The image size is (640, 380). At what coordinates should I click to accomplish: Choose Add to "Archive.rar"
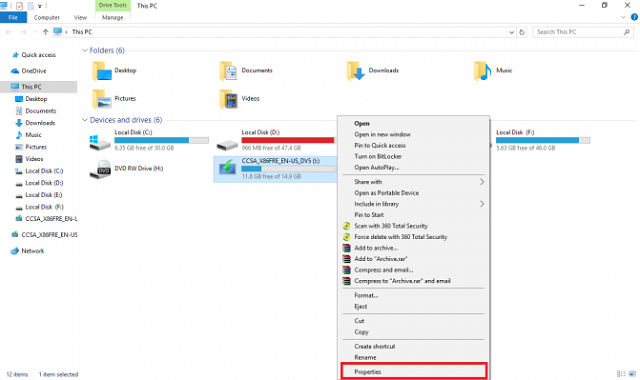[413, 259]
